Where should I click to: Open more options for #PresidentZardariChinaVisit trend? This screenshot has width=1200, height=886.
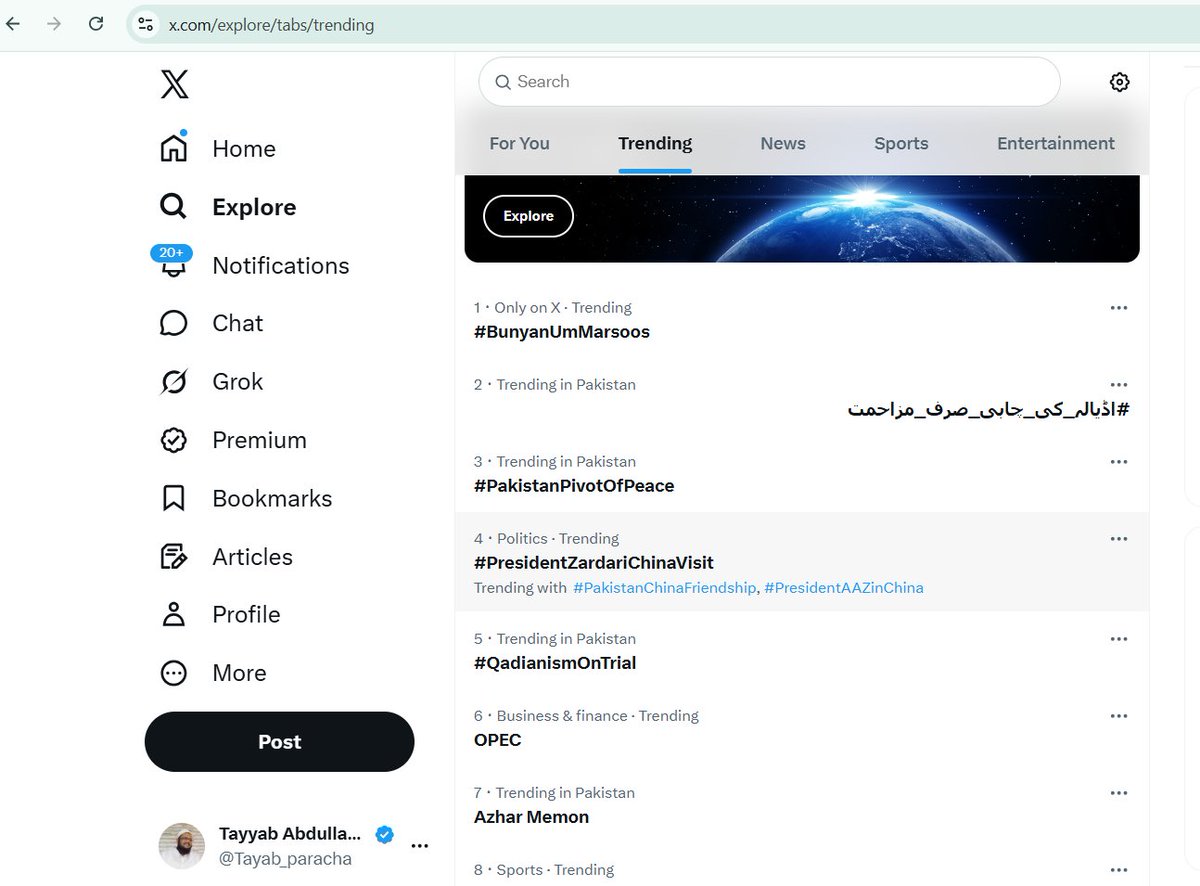pyautogui.click(x=1119, y=539)
